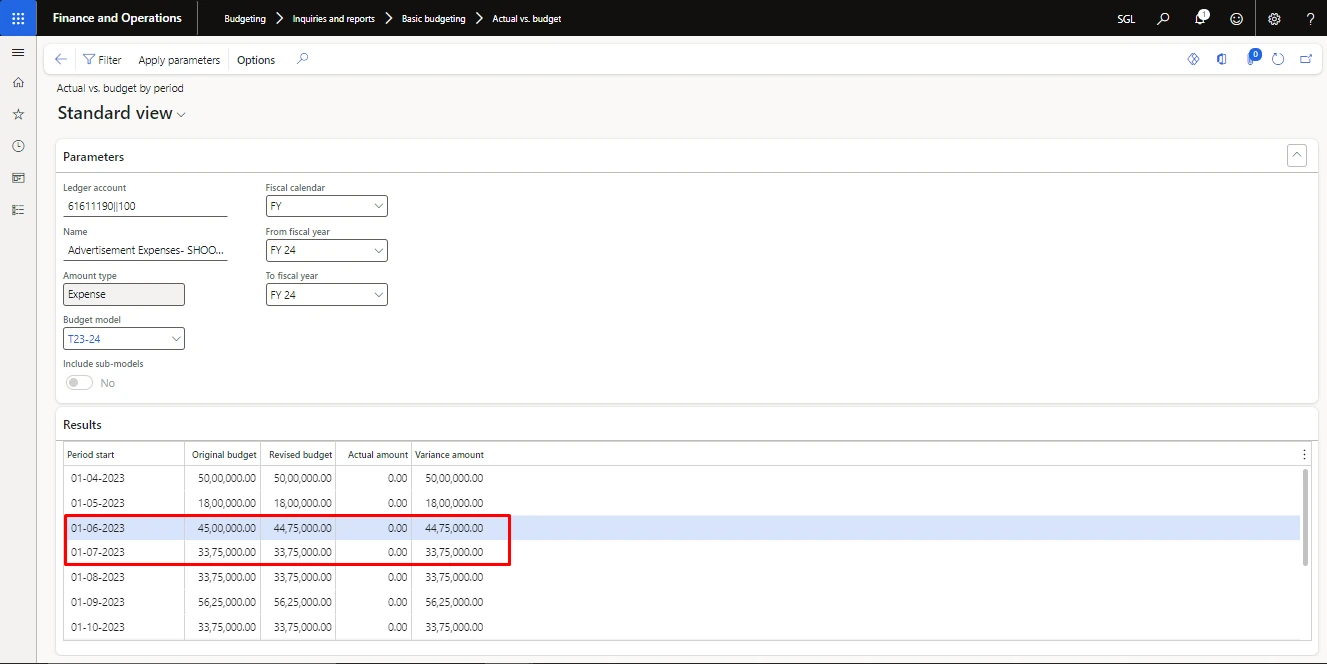Click Revised budget column header
The width and height of the screenshot is (1327, 664).
[300, 455]
